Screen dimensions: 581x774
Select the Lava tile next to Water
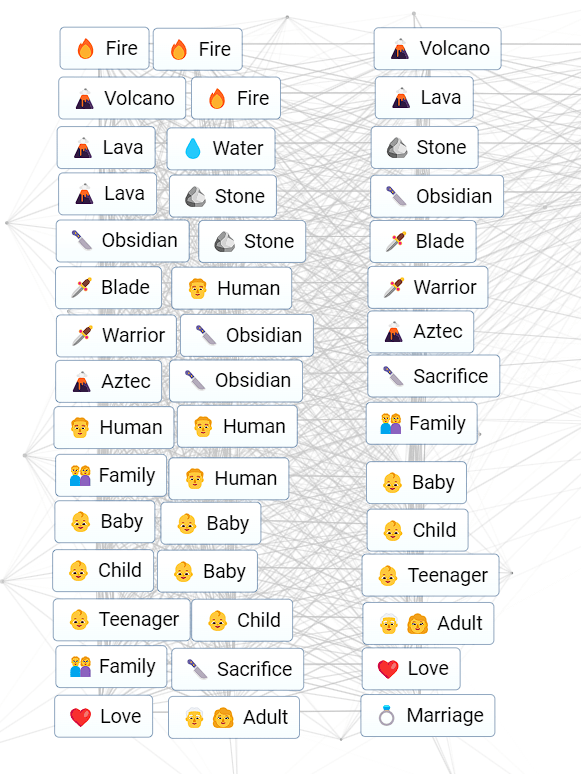point(106,148)
